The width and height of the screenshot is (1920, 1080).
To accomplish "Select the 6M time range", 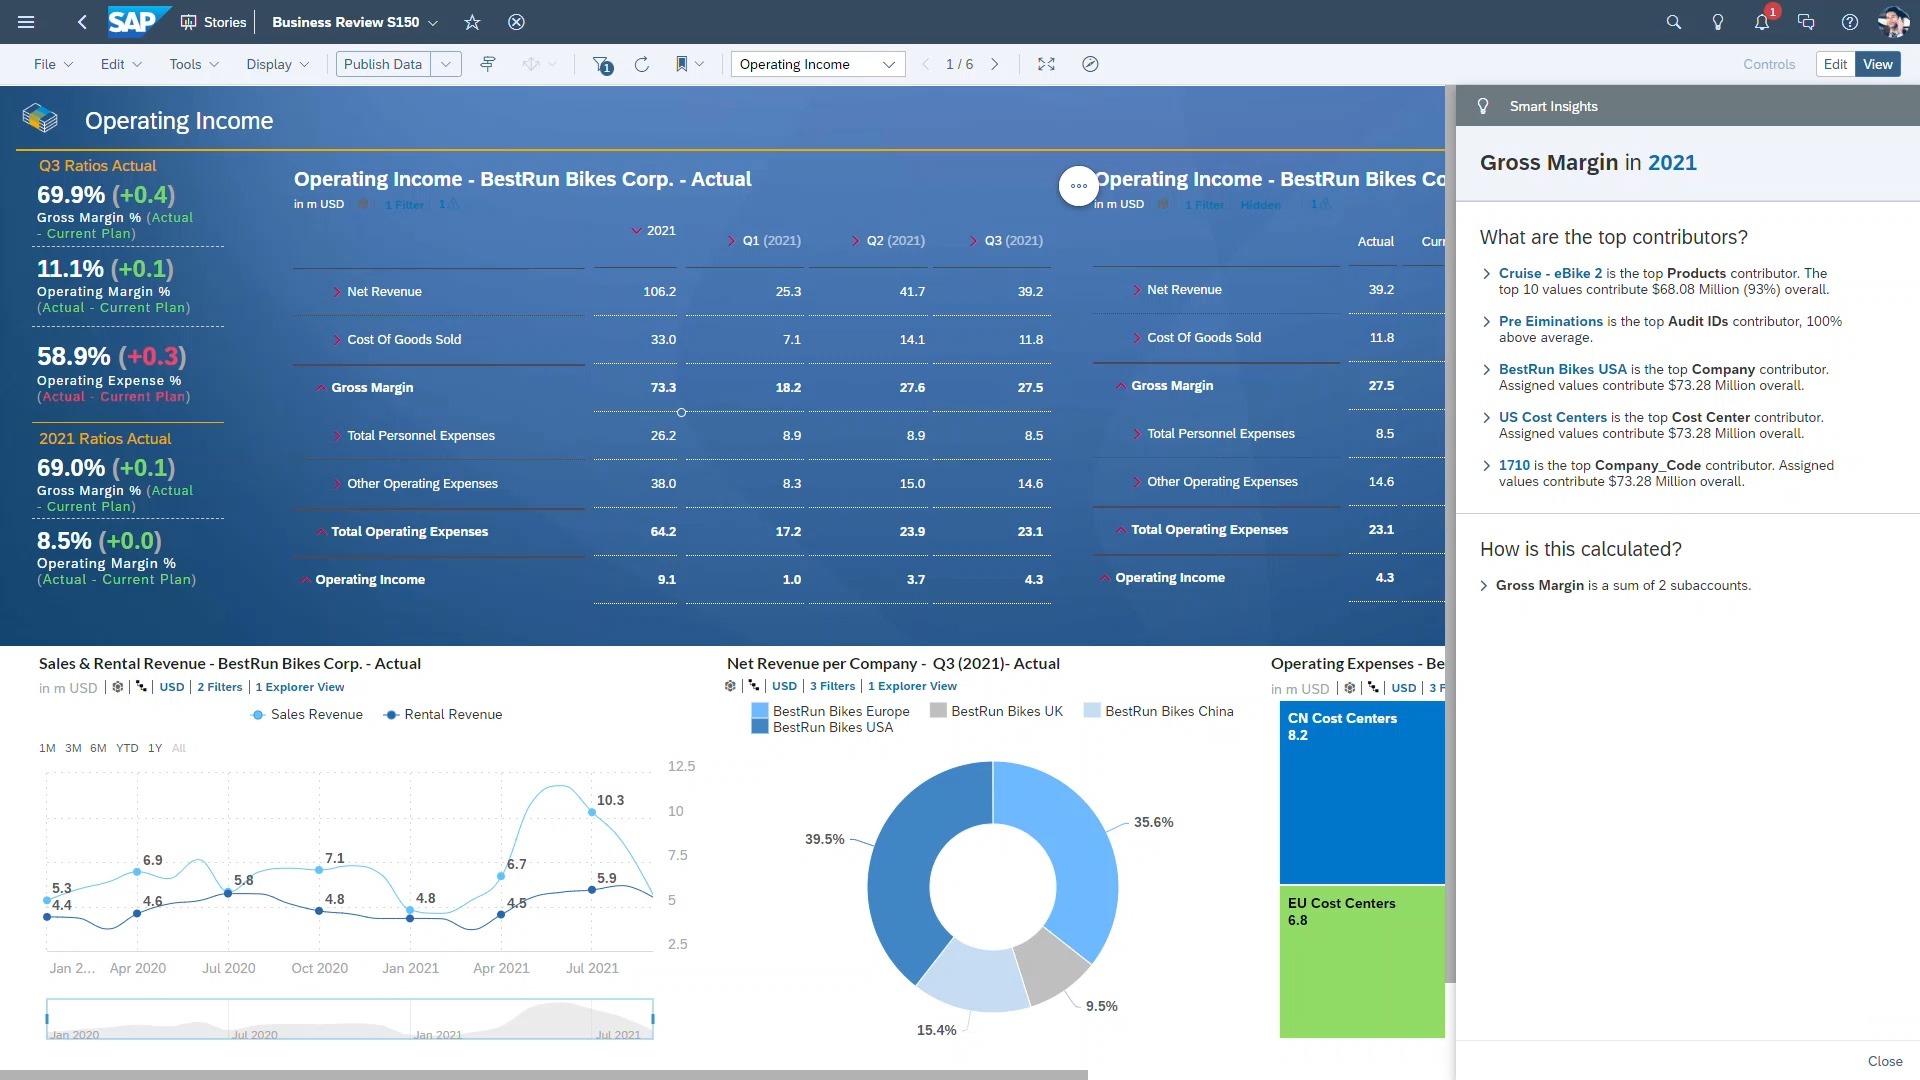I will 98,748.
